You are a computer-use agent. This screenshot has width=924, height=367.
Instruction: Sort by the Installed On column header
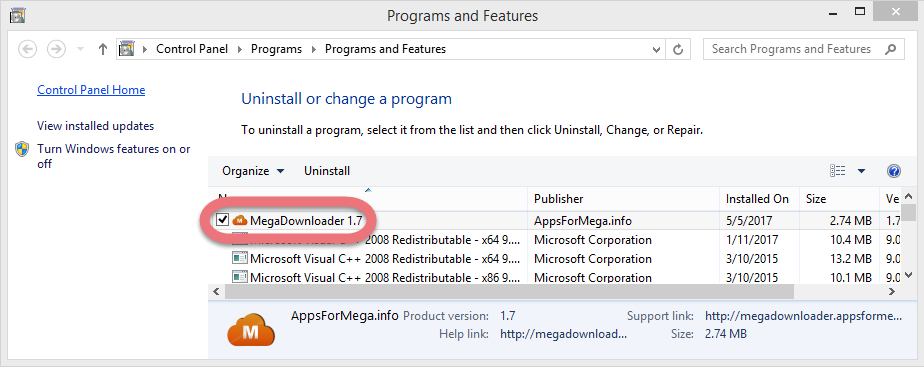click(x=759, y=199)
